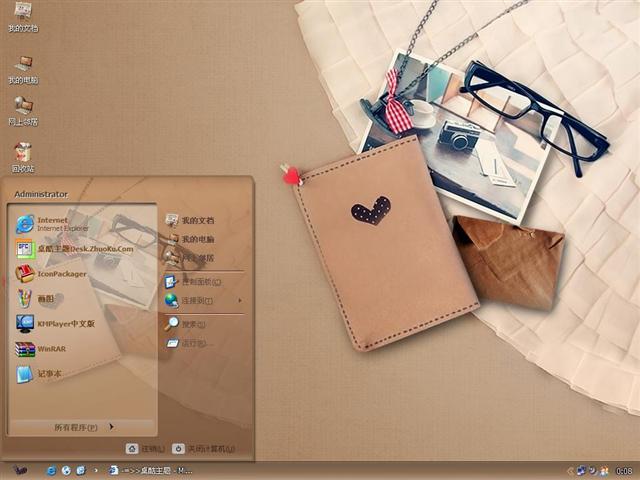Click the 注销 (Log Off) button
This screenshot has height=480, width=640.
point(146,449)
